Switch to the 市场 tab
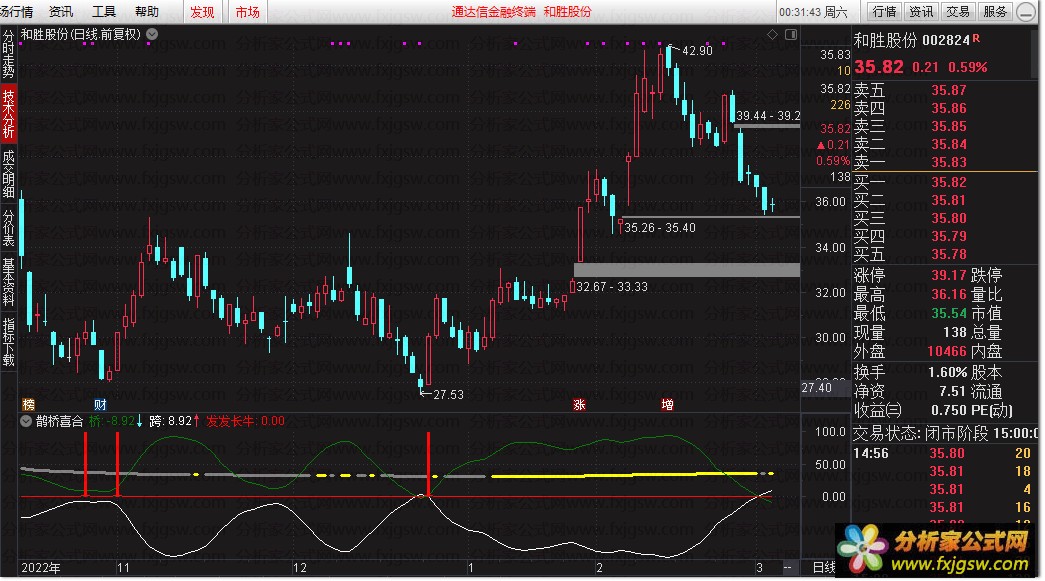This screenshot has width=1045, height=581. [x=247, y=12]
